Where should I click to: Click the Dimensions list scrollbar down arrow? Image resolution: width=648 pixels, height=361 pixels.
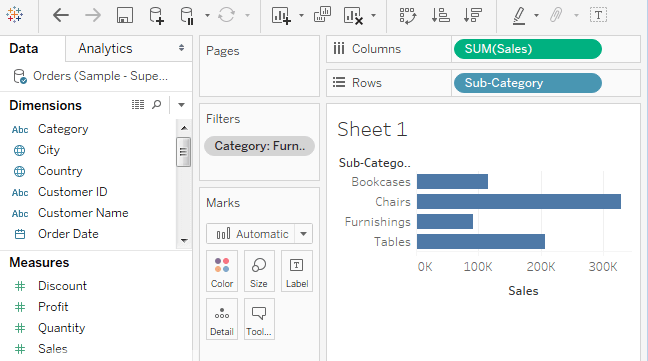[x=184, y=240]
